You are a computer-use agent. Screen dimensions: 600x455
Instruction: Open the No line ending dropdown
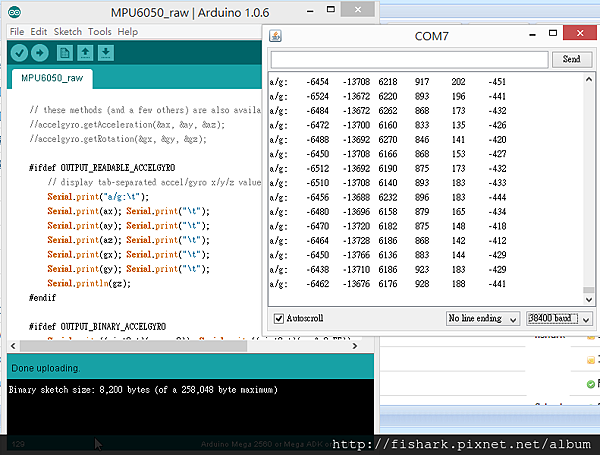click(482, 318)
